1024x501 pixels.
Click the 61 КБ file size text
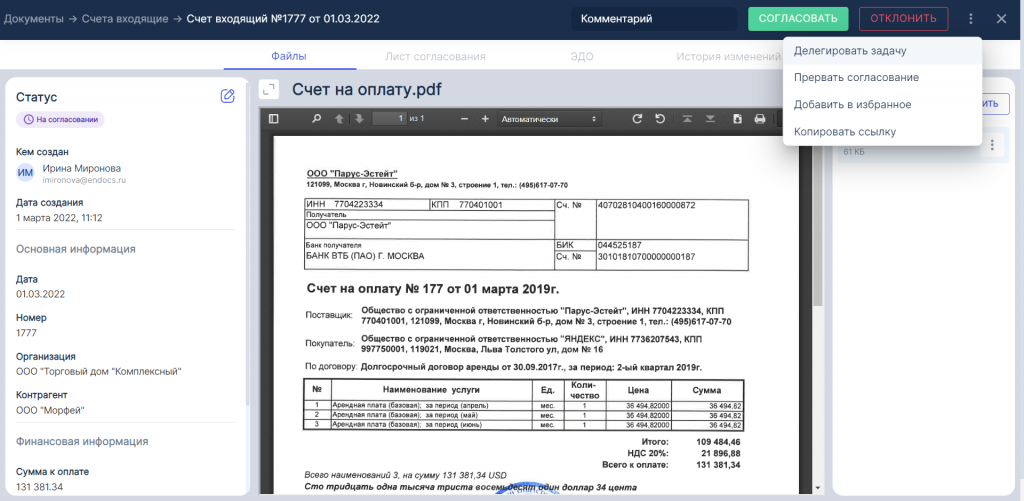pyautogui.click(x=854, y=152)
